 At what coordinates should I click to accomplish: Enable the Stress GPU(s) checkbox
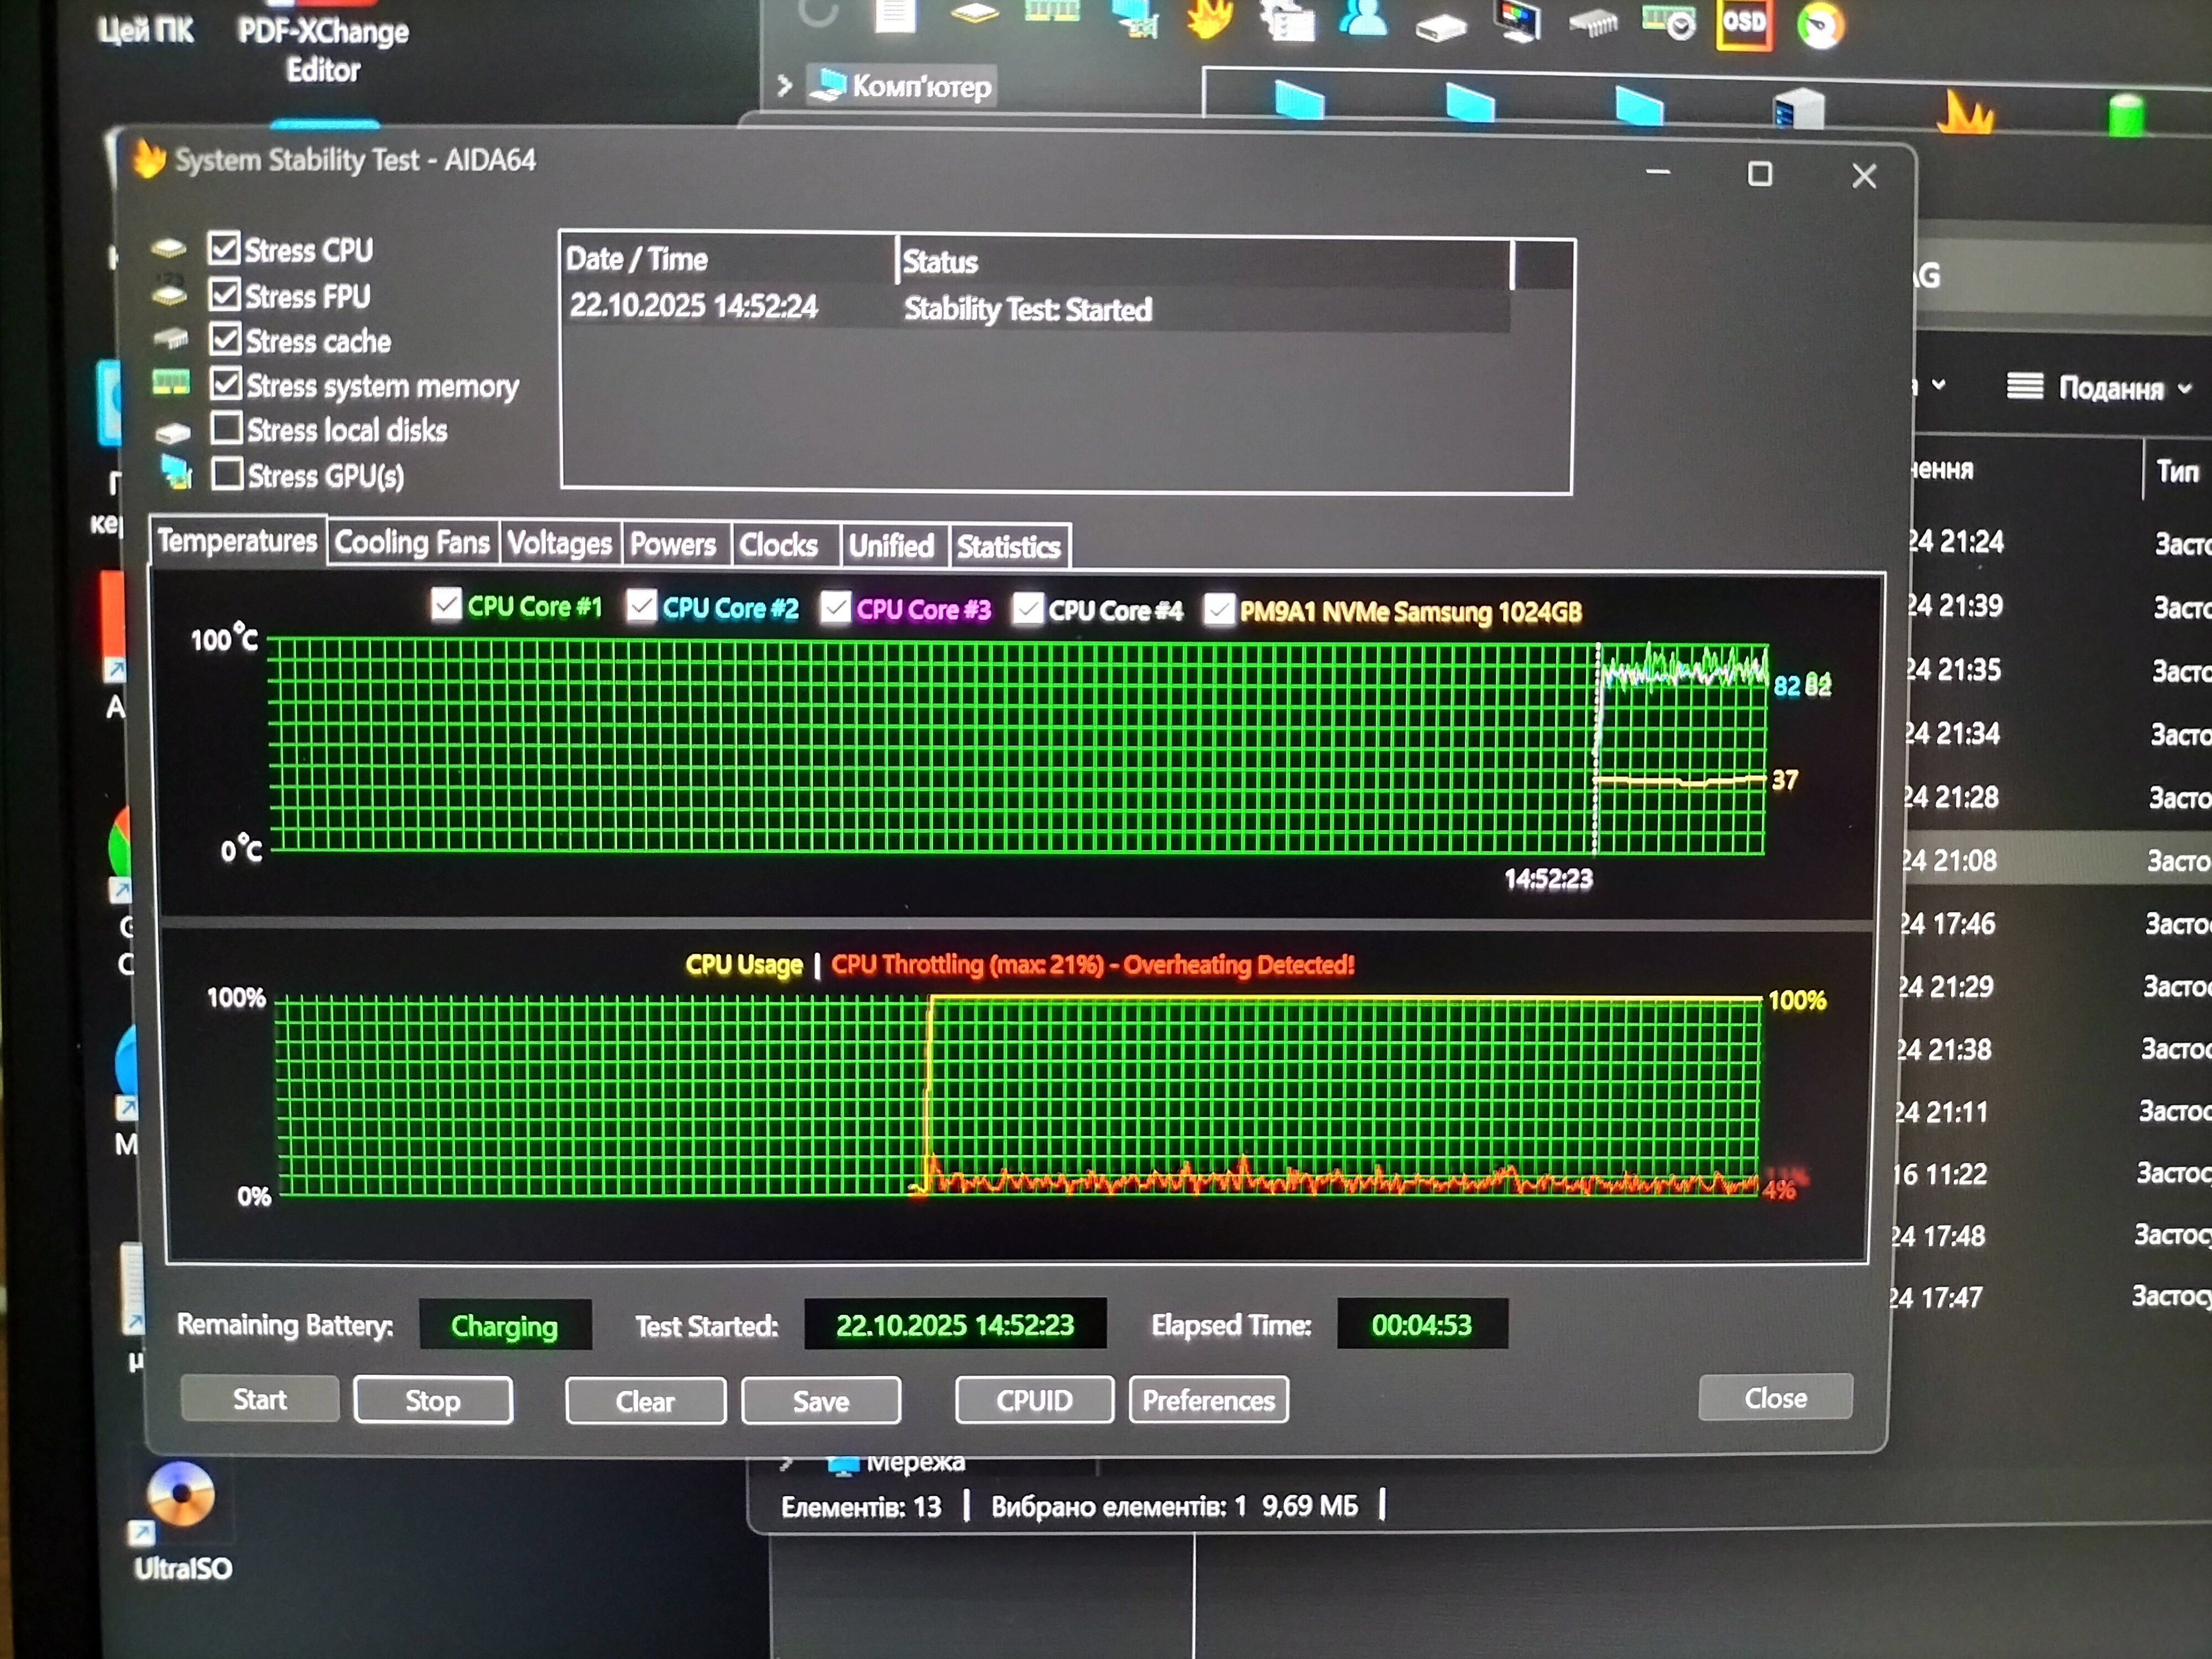pyautogui.click(x=227, y=474)
